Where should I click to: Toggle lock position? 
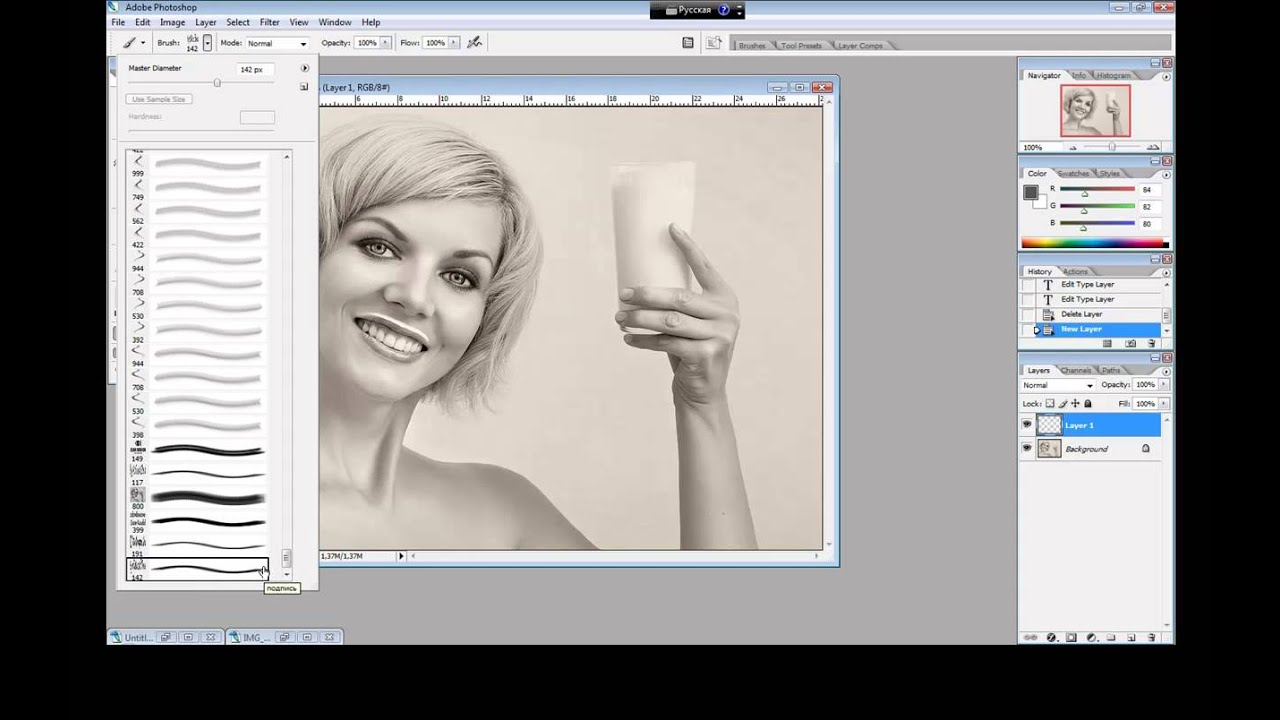click(1075, 404)
